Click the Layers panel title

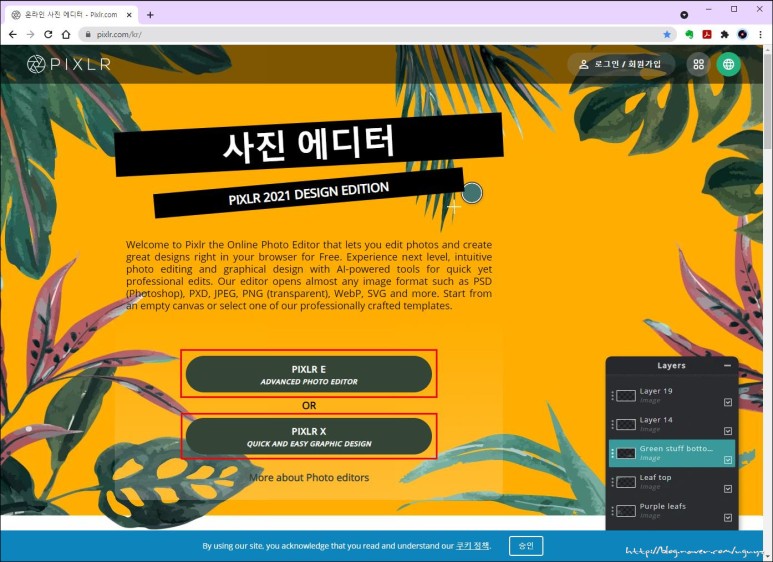click(671, 365)
